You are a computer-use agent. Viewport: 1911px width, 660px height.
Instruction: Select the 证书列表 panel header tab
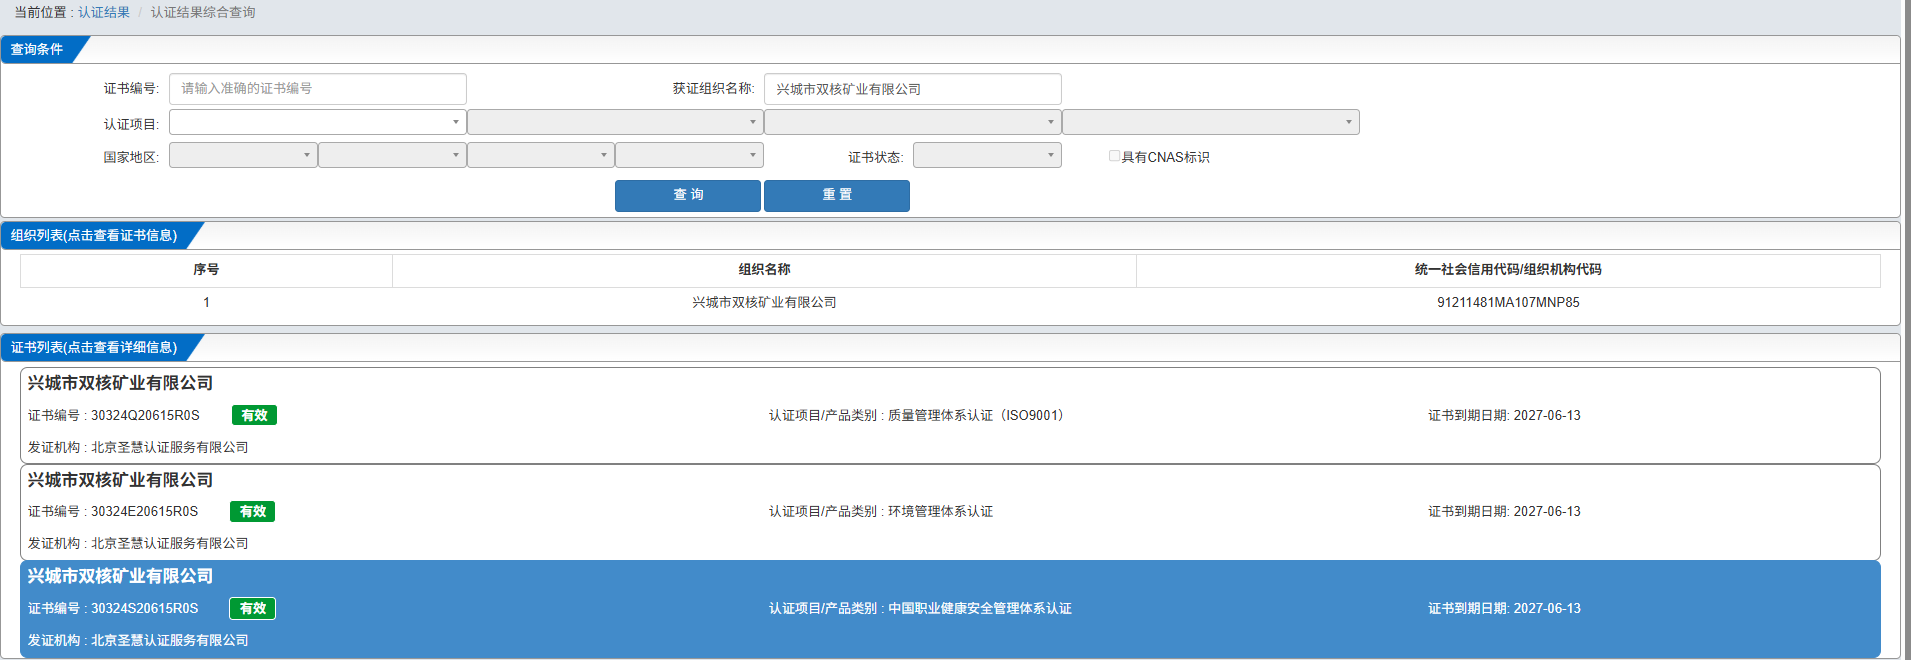click(x=95, y=347)
